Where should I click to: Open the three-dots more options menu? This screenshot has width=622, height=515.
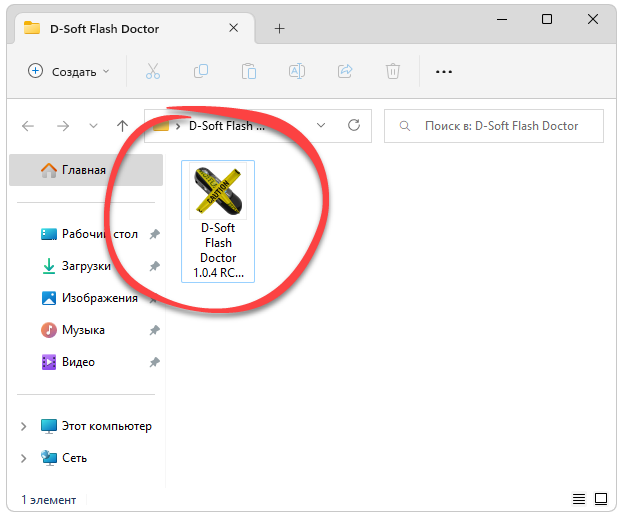click(443, 72)
